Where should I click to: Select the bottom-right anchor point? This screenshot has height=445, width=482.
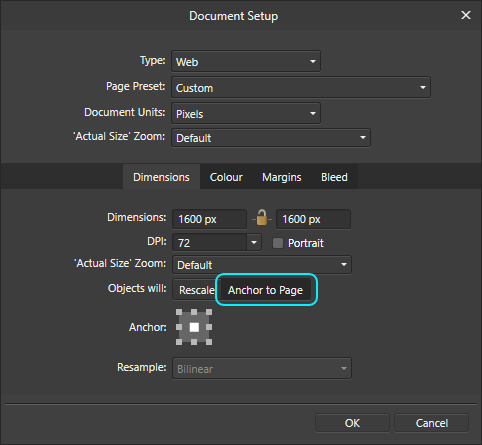[209, 342]
